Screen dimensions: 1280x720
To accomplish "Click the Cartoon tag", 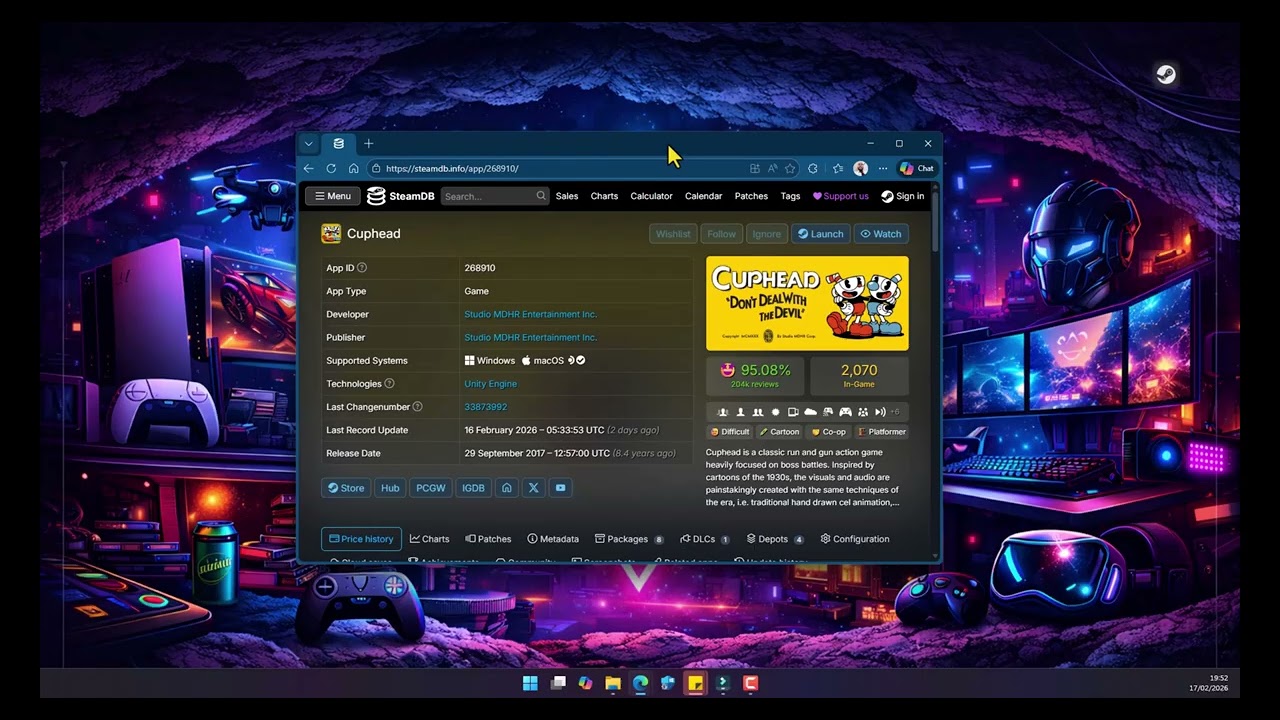I will (779, 432).
